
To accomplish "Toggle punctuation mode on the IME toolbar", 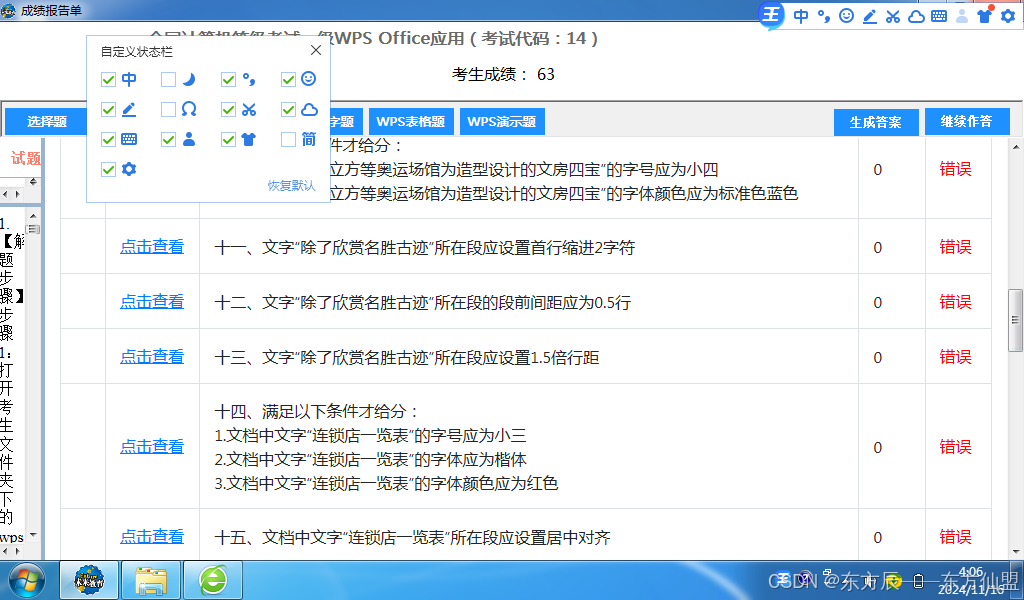I will click(x=824, y=16).
